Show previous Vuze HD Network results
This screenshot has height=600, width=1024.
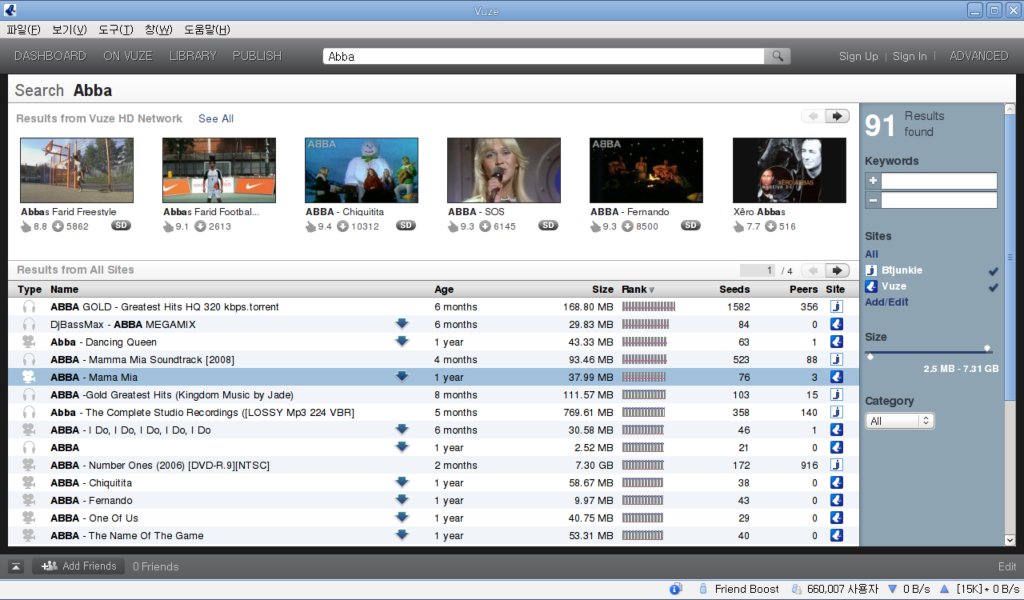[x=813, y=116]
